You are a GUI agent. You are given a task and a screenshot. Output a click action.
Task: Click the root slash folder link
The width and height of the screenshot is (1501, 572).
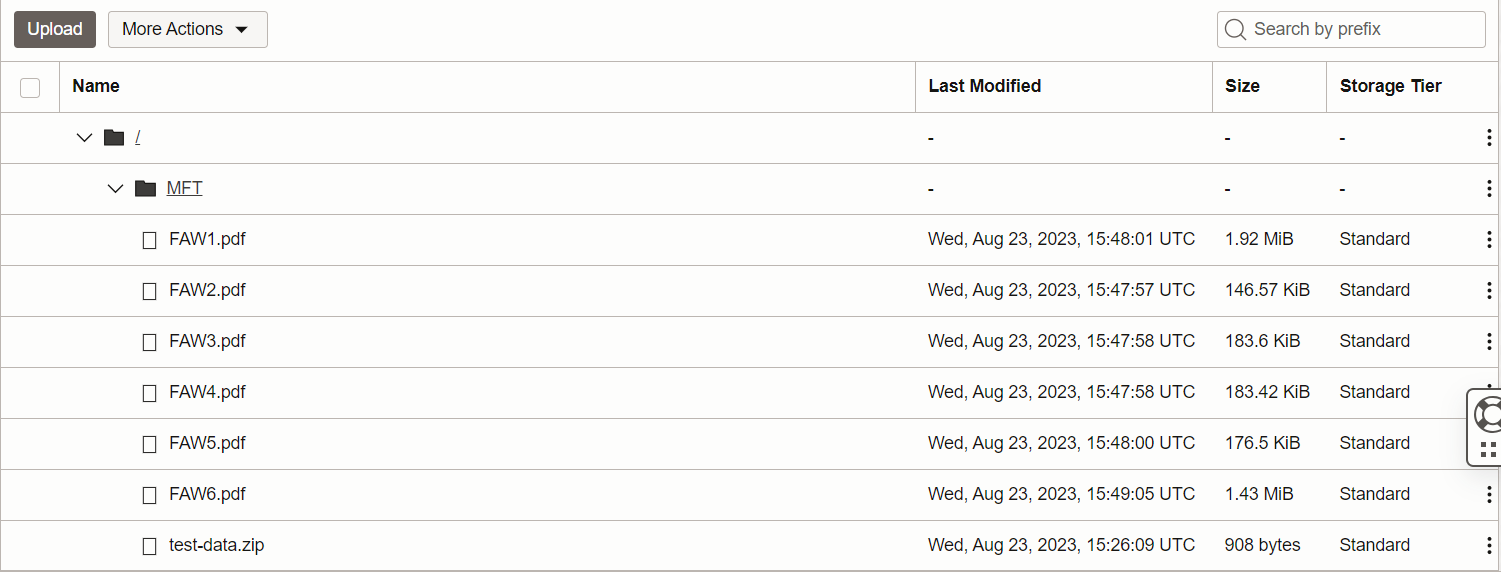pos(137,137)
